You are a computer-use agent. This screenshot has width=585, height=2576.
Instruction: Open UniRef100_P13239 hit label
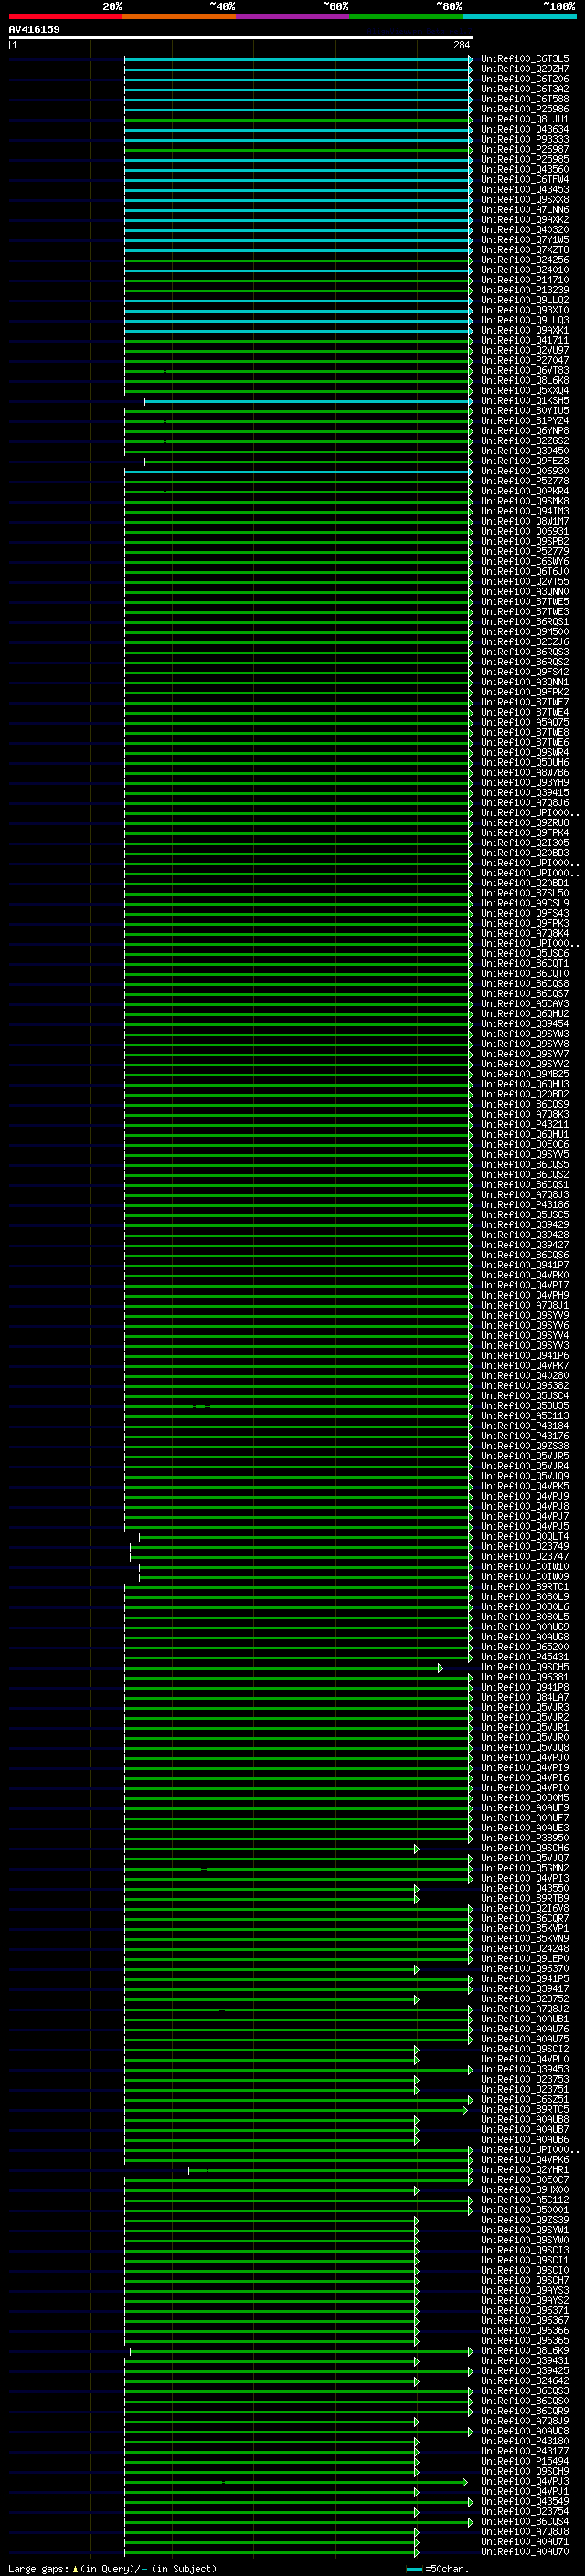525,290
